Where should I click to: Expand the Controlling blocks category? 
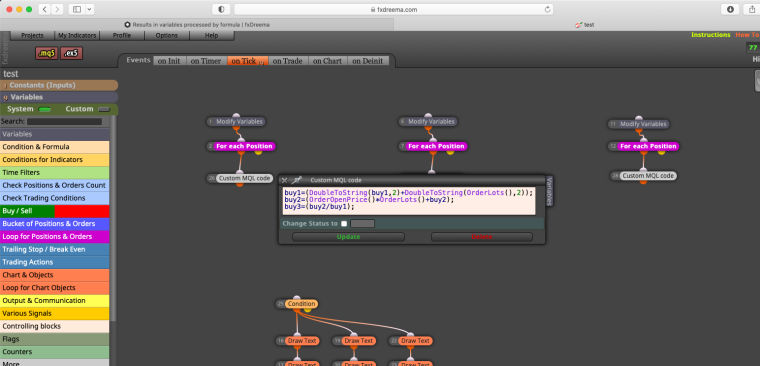(55, 326)
